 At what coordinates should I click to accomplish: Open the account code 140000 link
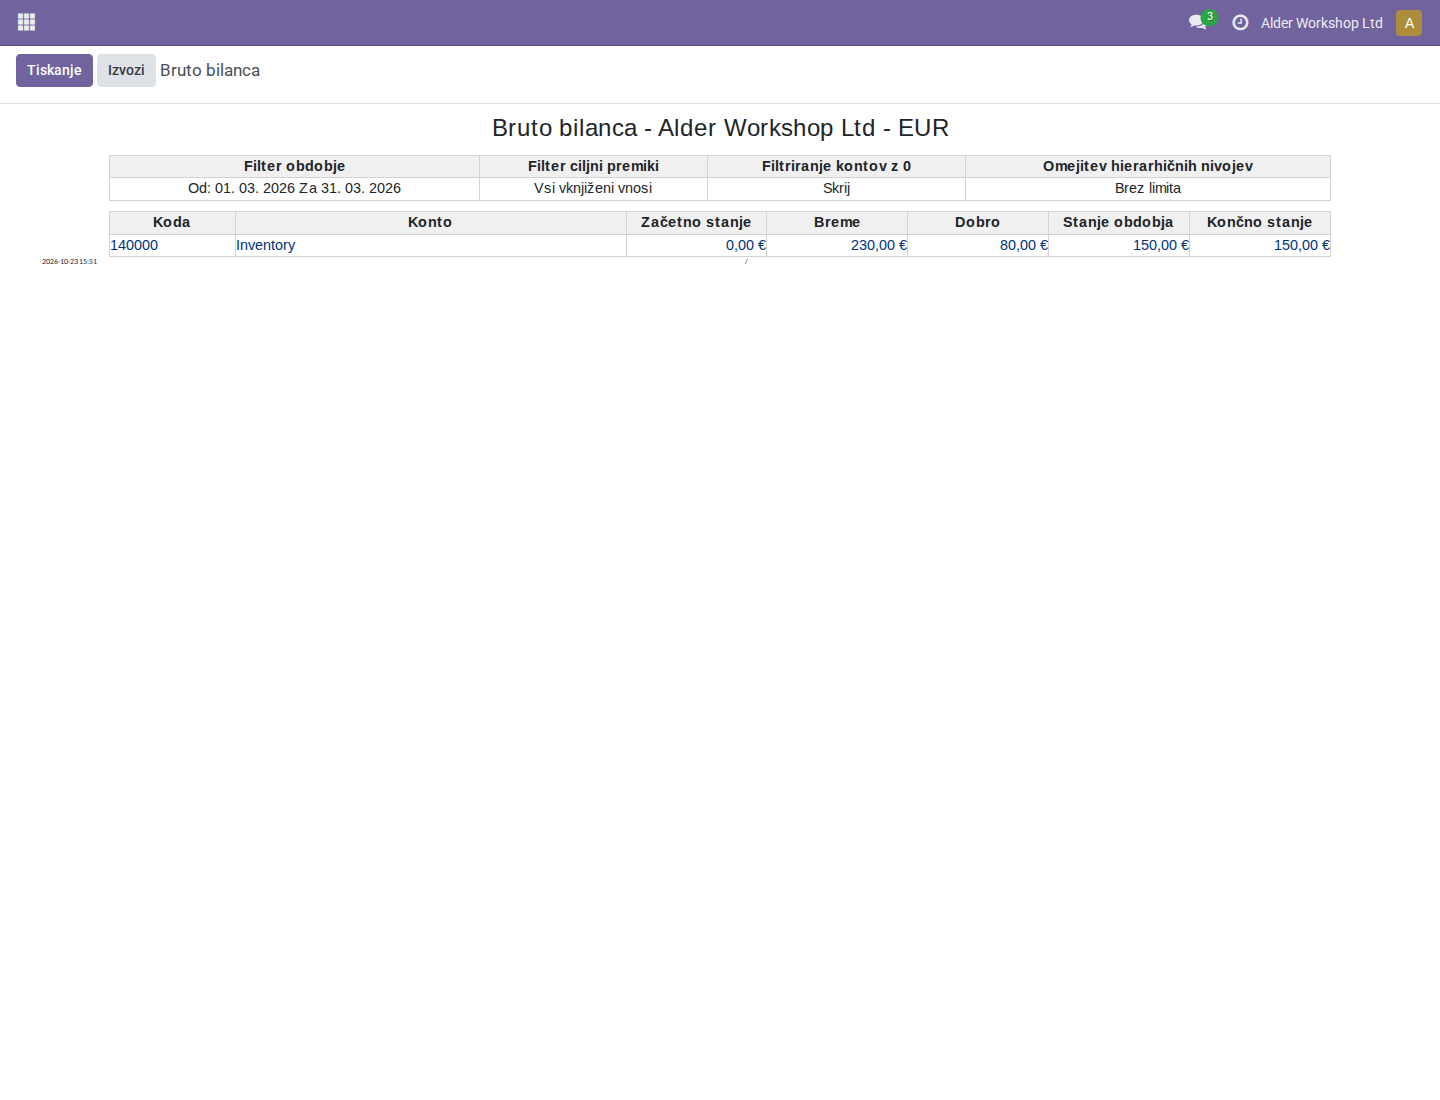coord(134,245)
